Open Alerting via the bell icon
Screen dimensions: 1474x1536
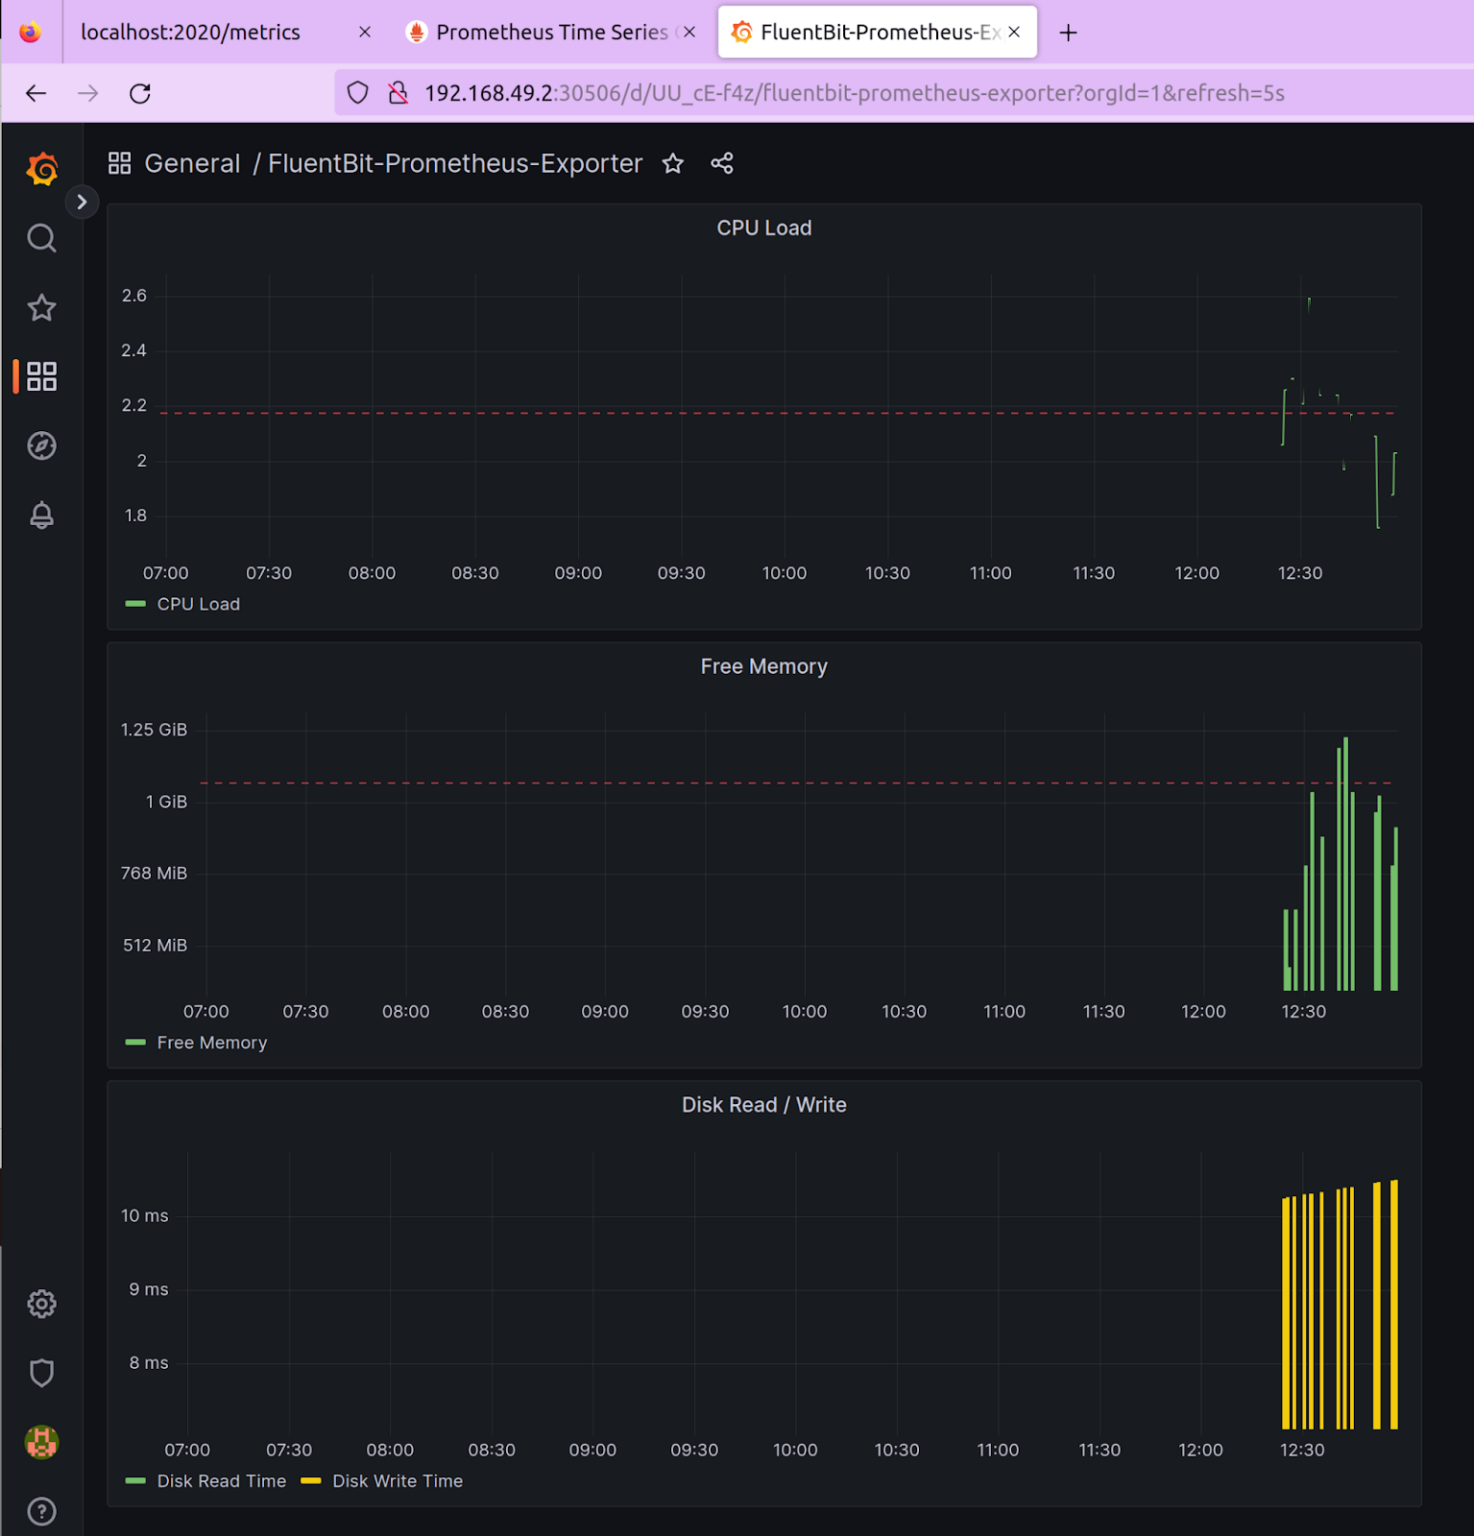(41, 515)
